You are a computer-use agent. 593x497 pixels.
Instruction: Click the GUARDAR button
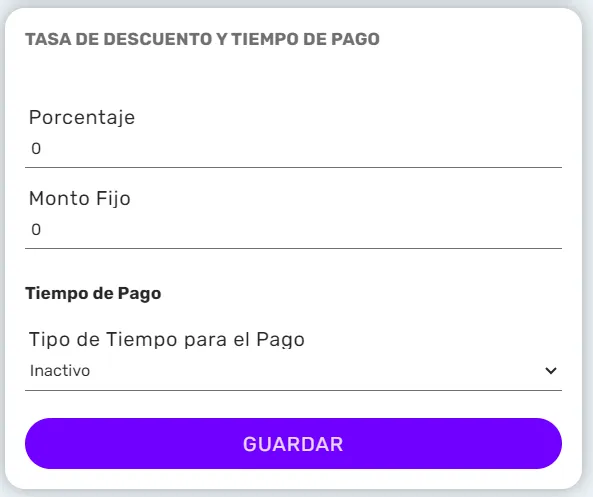coord(293,443)
